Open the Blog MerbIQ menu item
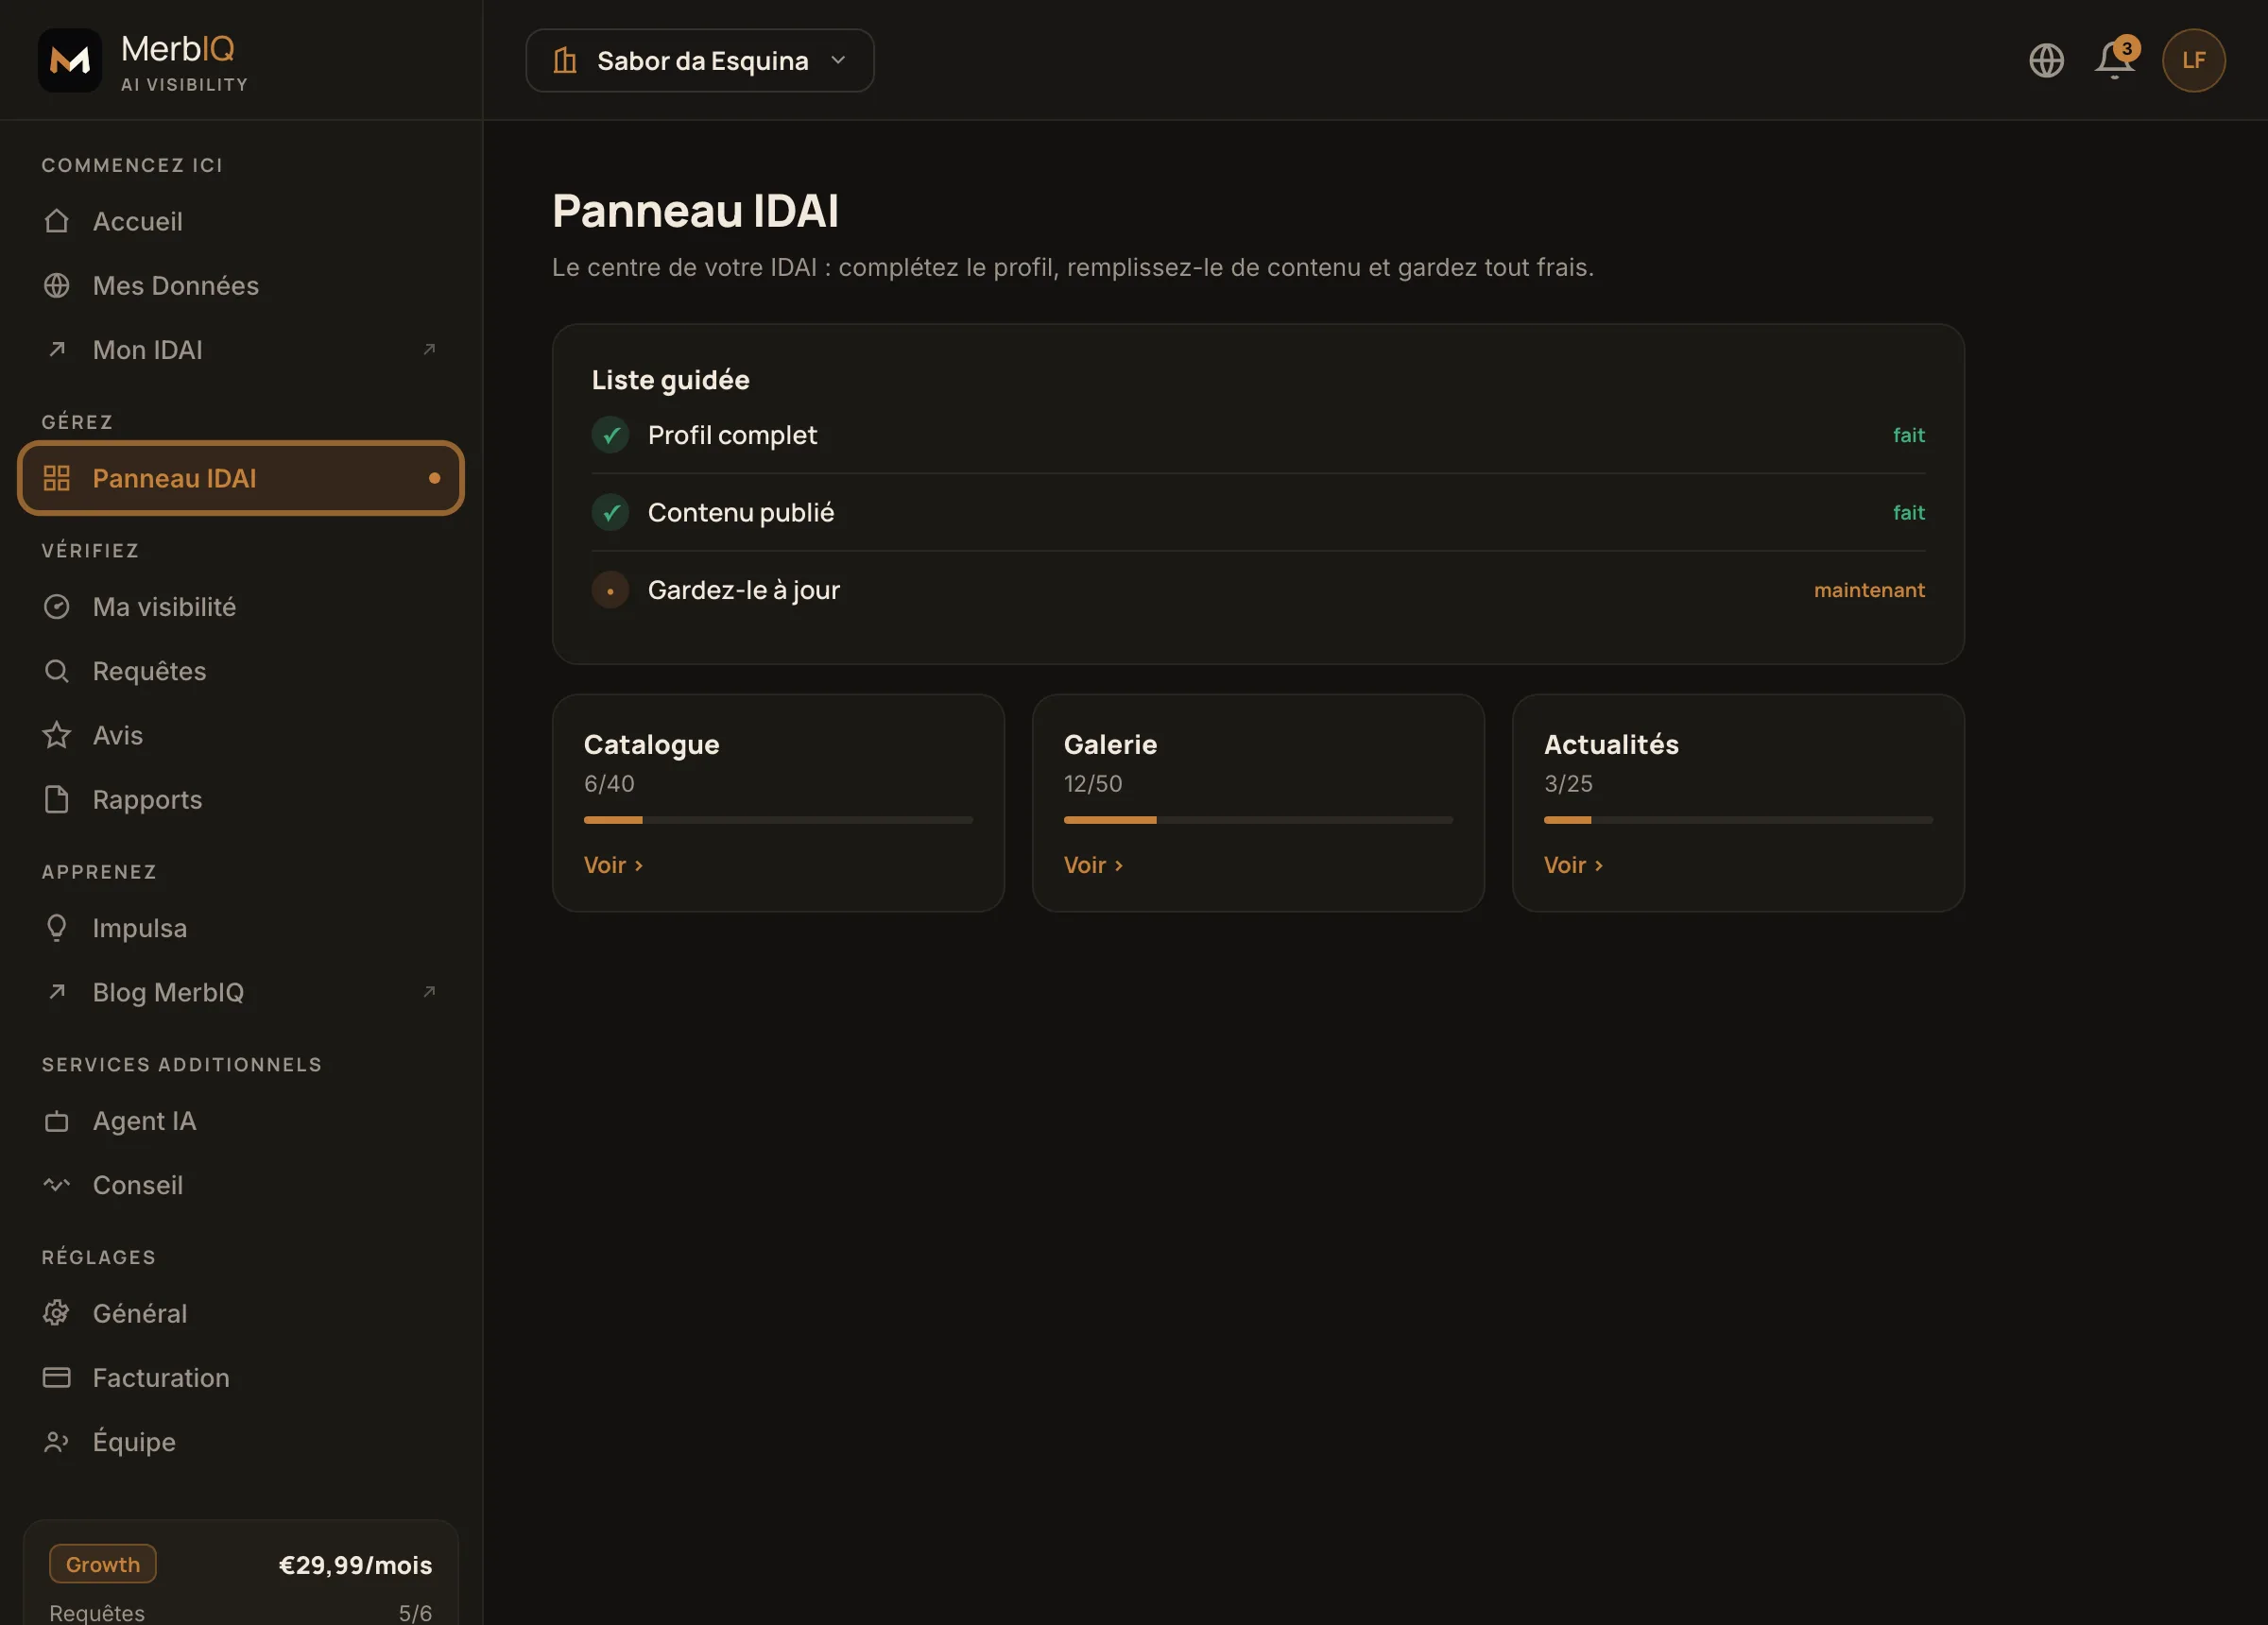This screenshot has height=1625, width=2268. 241,992
